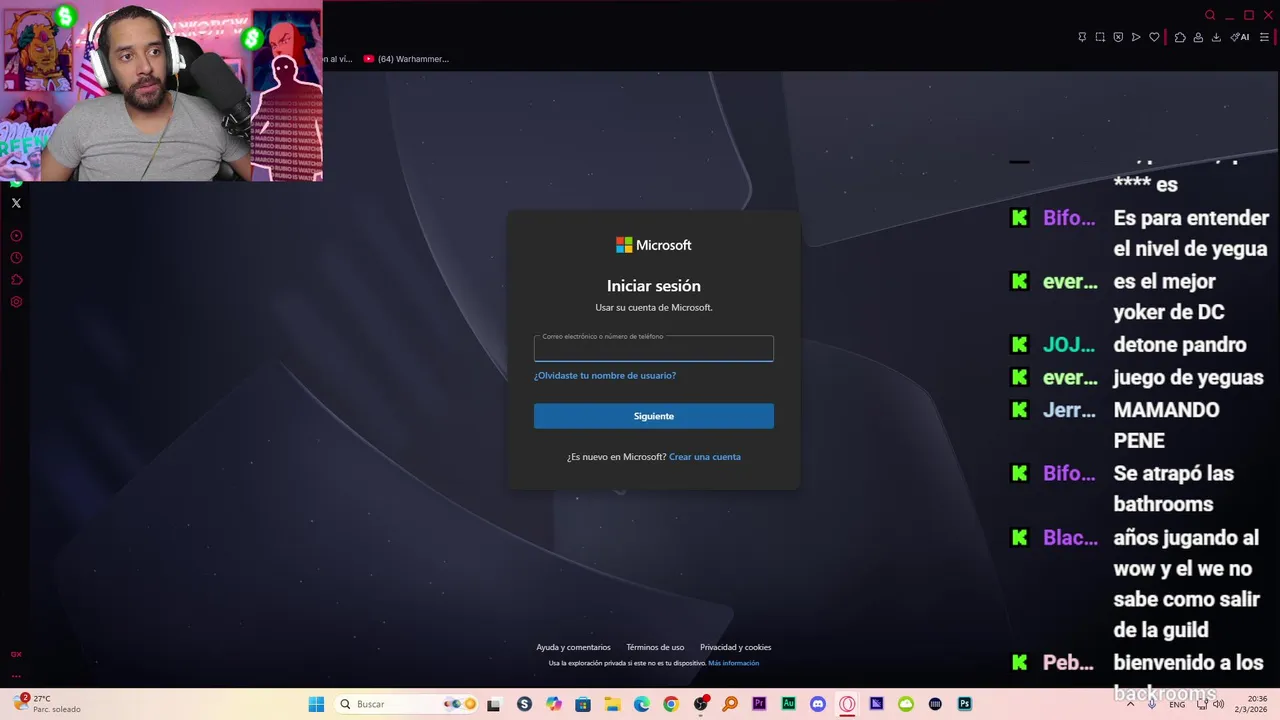Click the '¿Olvidaste tu nombre de usuario?' link
The height and width of the screenshot is (720, 1280).
[605, 376]
